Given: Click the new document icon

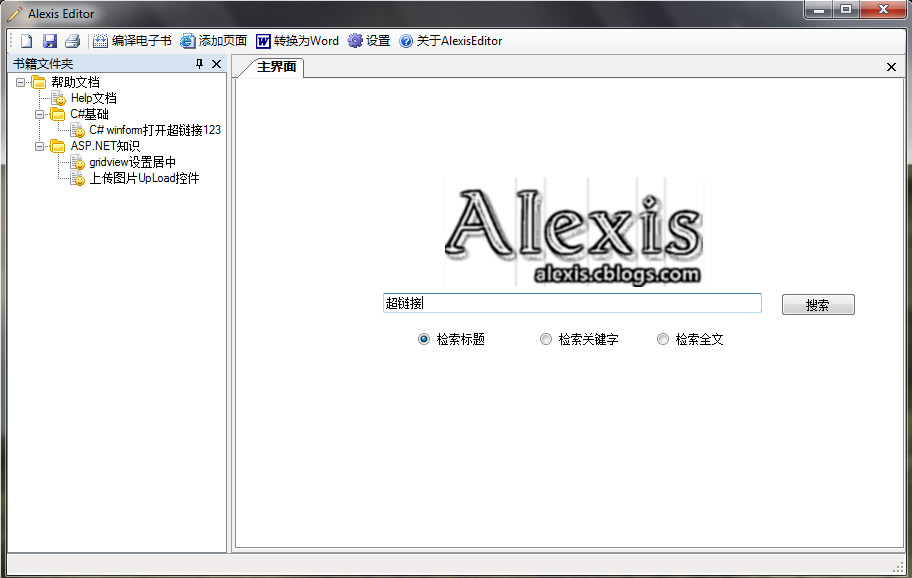Looking at the screenshot, I should 27,41.
